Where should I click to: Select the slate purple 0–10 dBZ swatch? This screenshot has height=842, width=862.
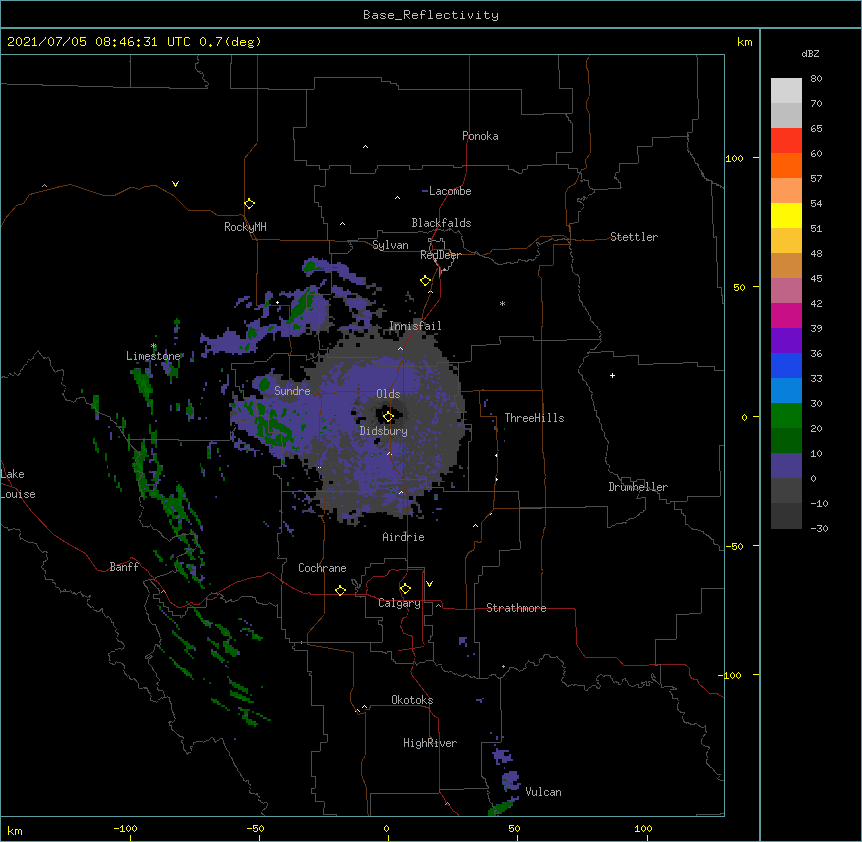(x=786, y=466)
